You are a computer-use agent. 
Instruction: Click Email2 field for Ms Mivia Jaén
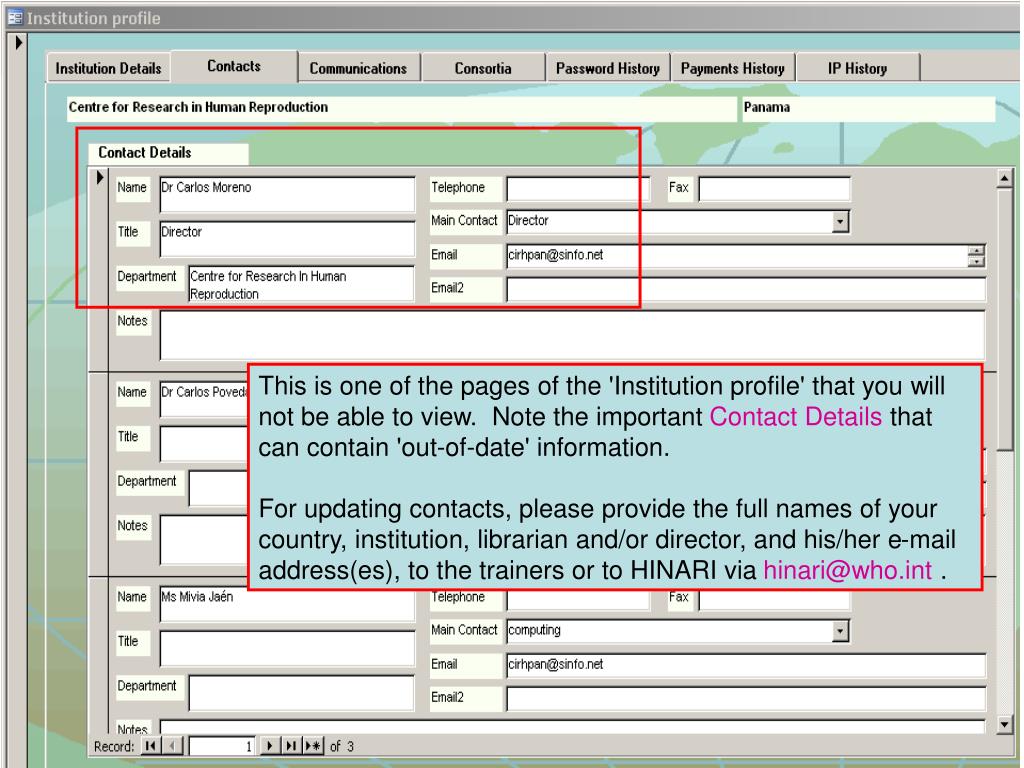point(746,698)
